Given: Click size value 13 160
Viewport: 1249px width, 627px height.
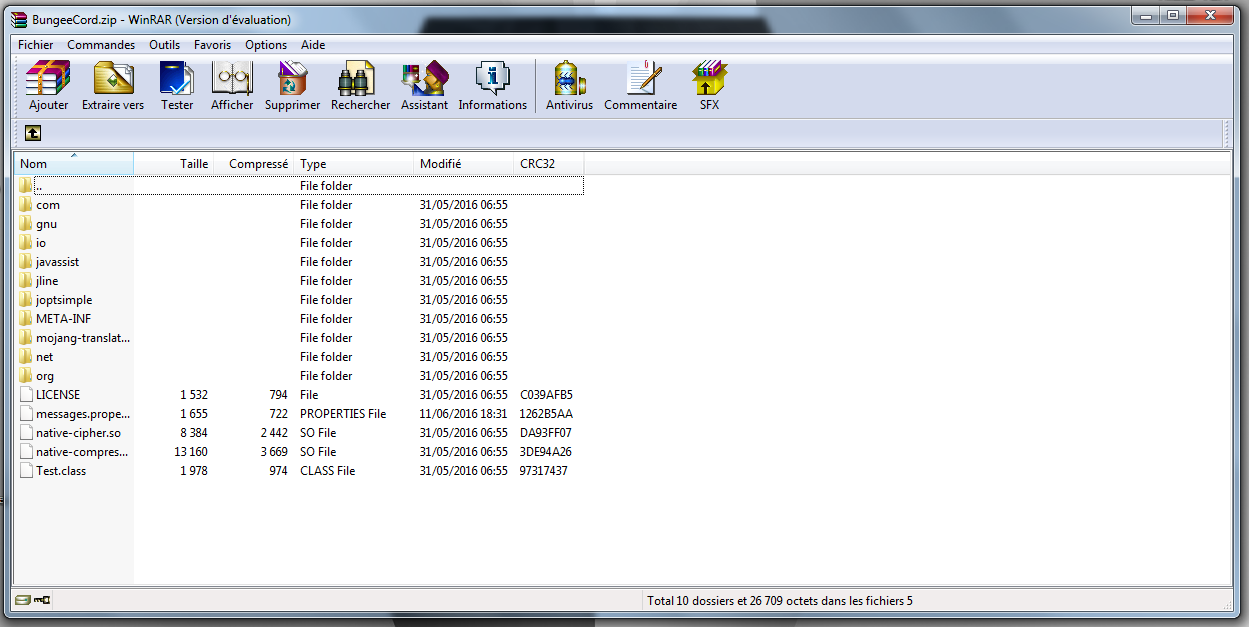Looking at the screenshot, I should [191, 451].
